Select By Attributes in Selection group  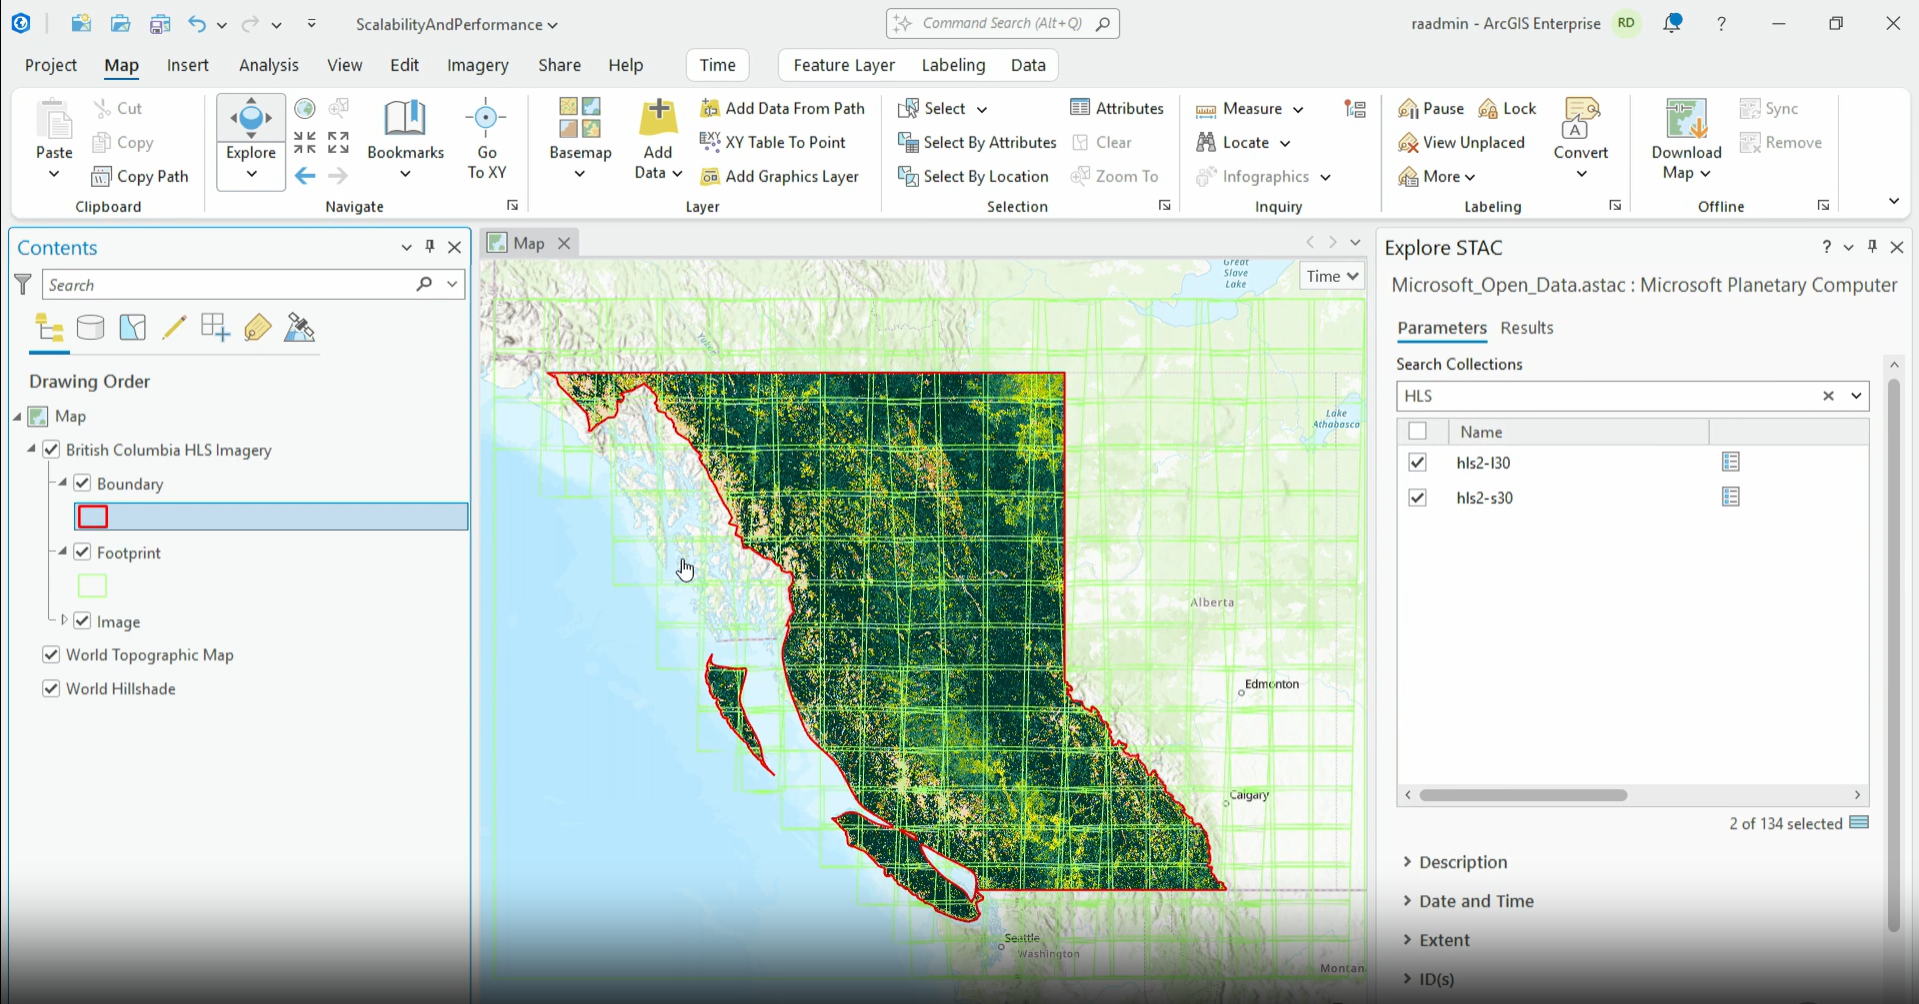977,142
